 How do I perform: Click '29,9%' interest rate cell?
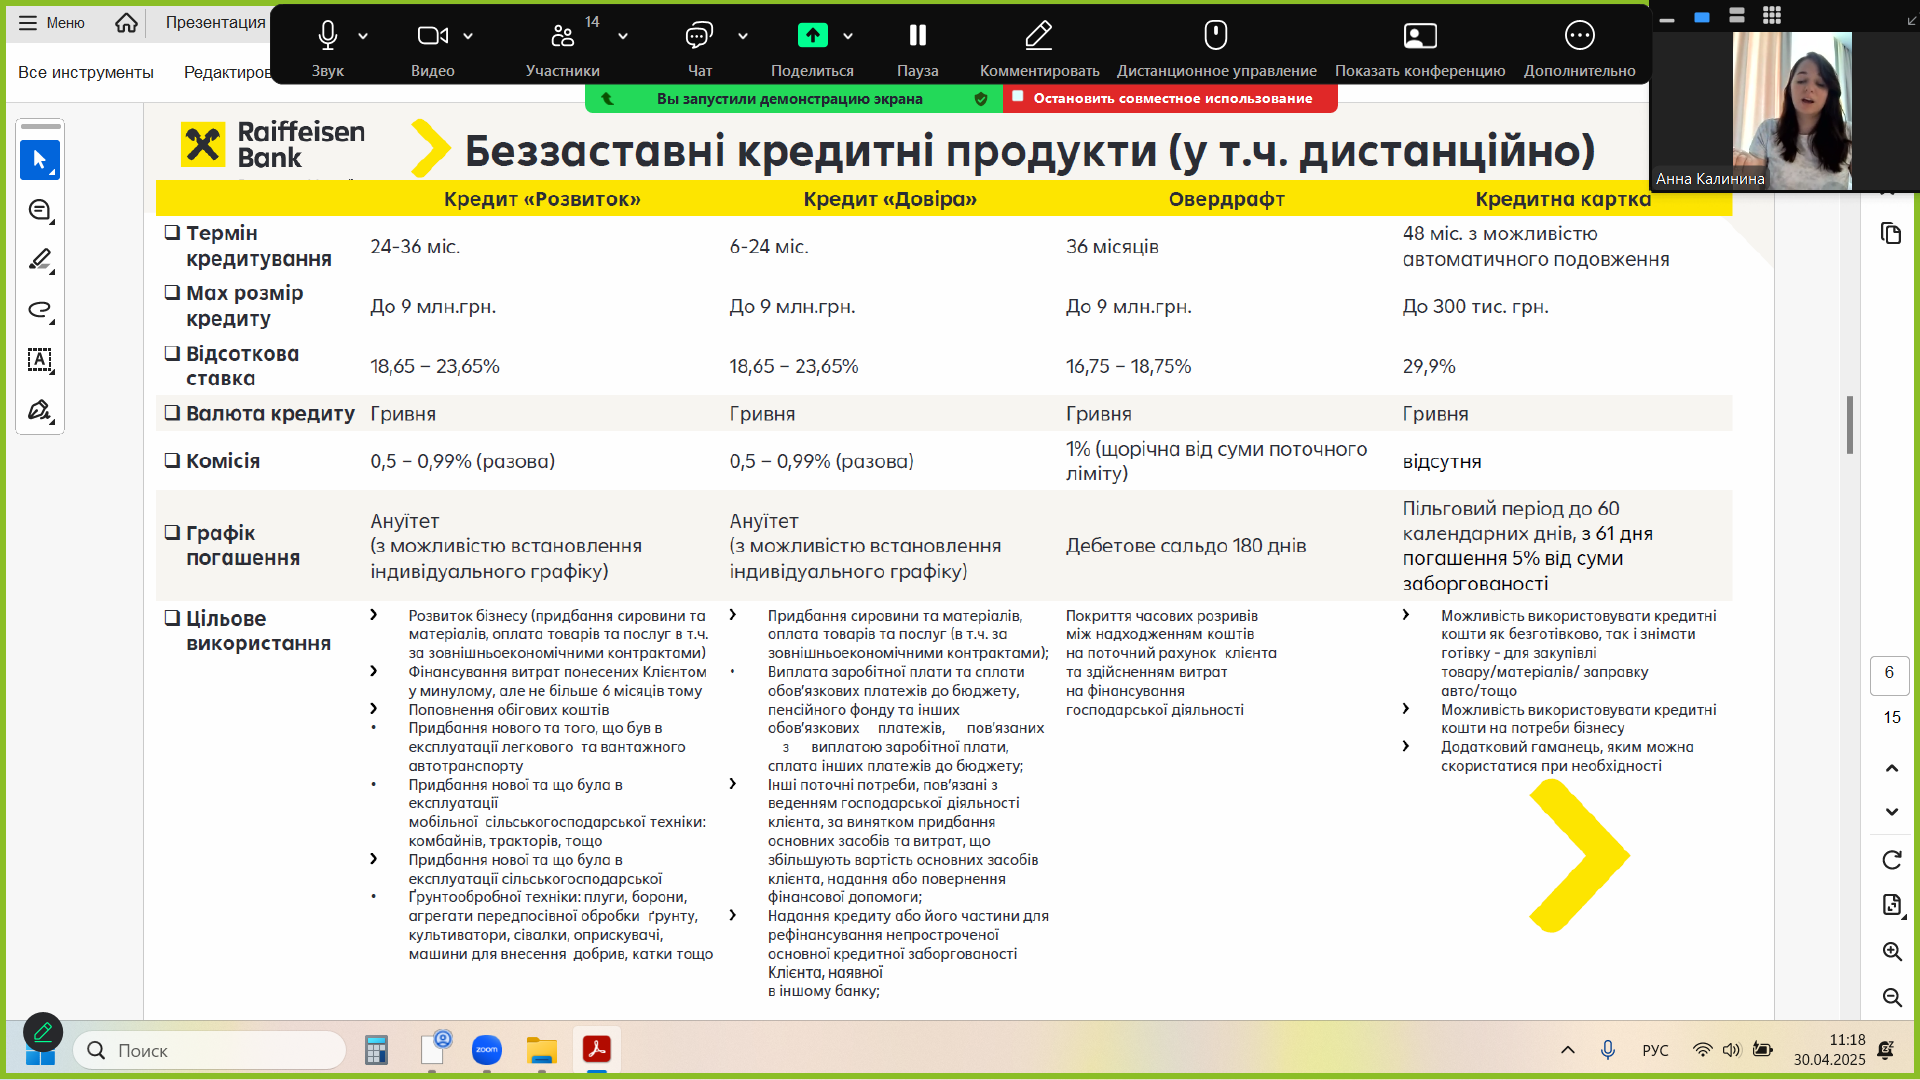coord(1429,366)
